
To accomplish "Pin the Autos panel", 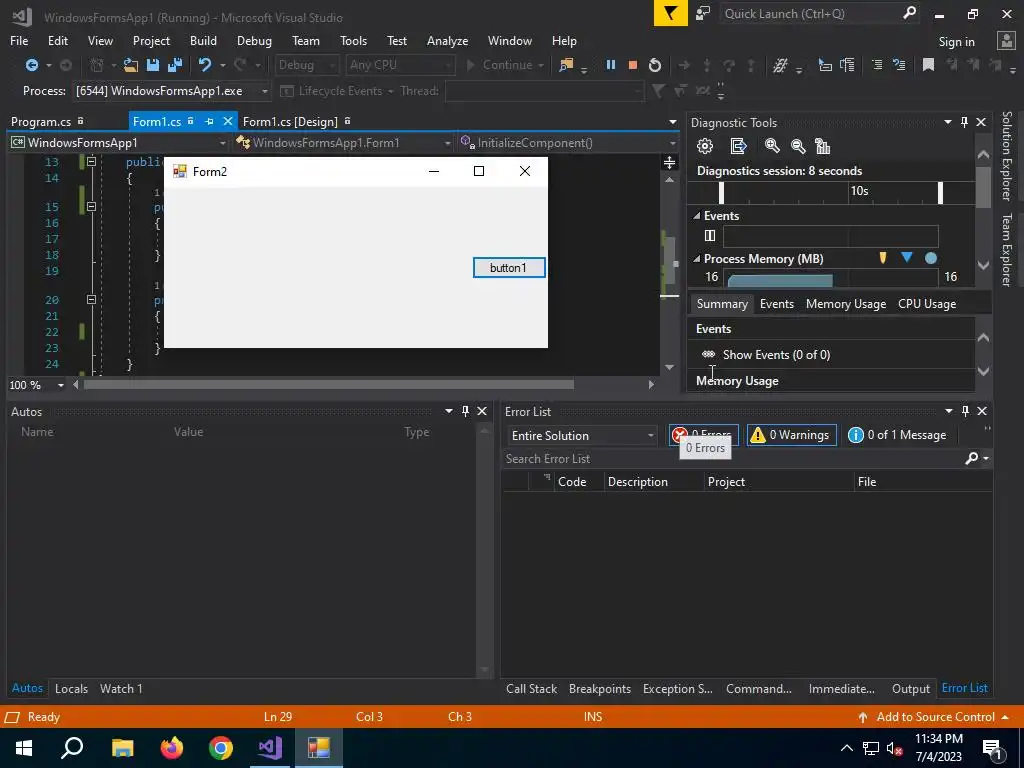I will pyautogui.click(x=465, y=411).
